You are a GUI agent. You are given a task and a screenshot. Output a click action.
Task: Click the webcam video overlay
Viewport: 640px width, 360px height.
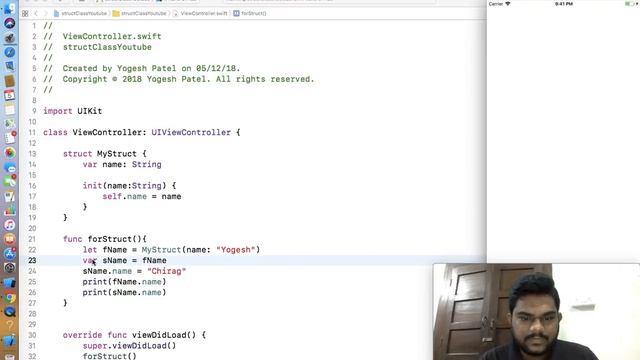[x=536, y=312]
